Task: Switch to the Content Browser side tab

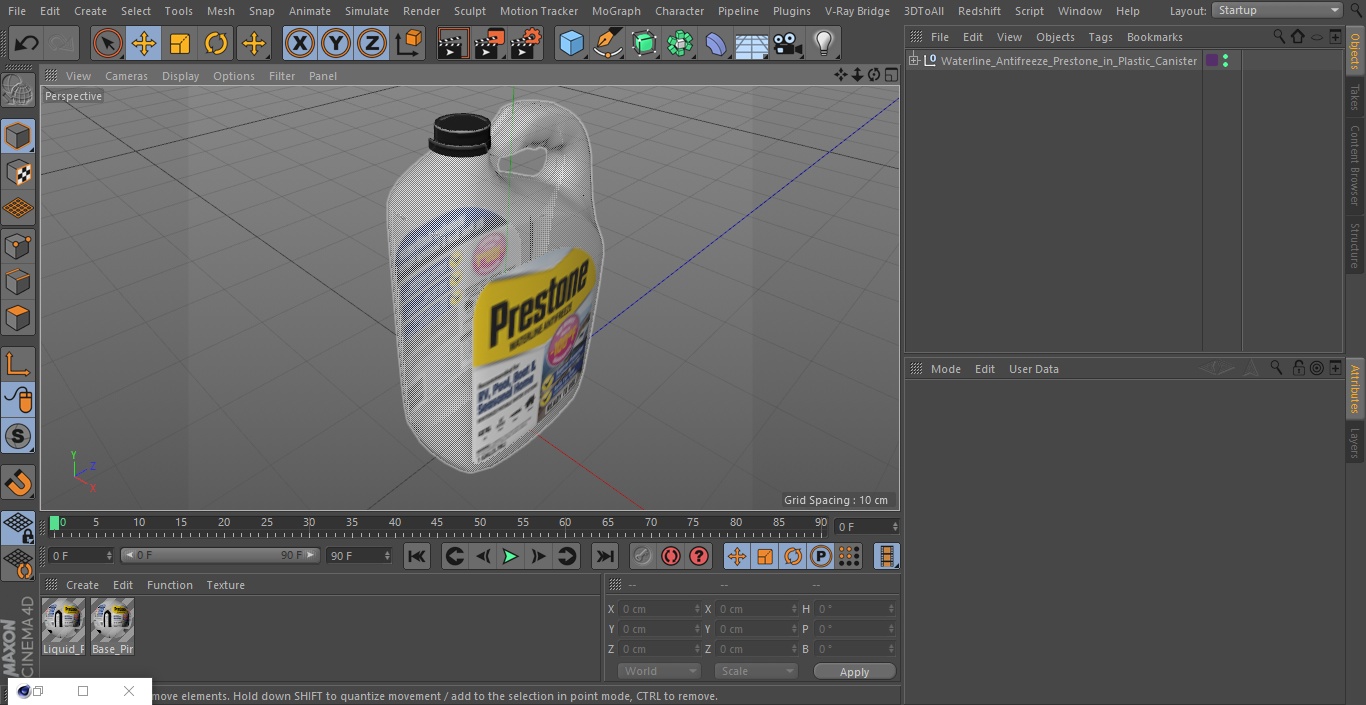Action: [x=1355, y=165]
